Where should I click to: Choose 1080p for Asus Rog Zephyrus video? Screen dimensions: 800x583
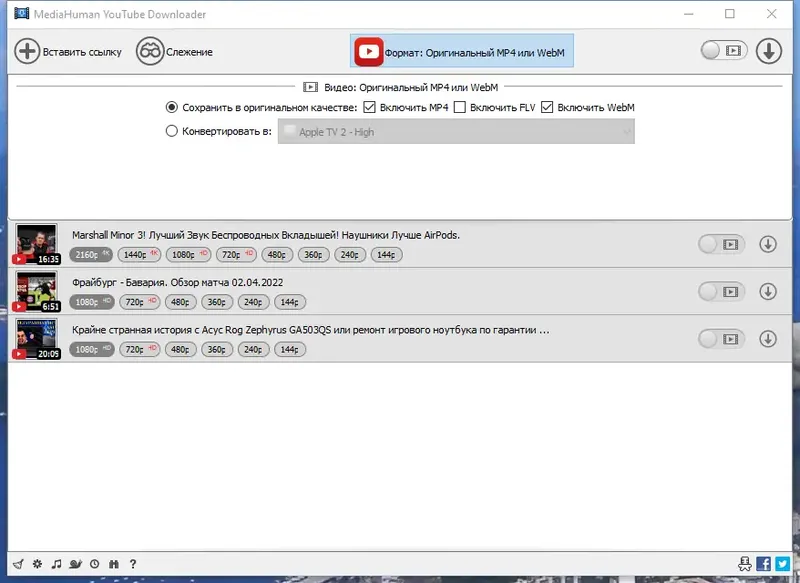pos(92,349)
